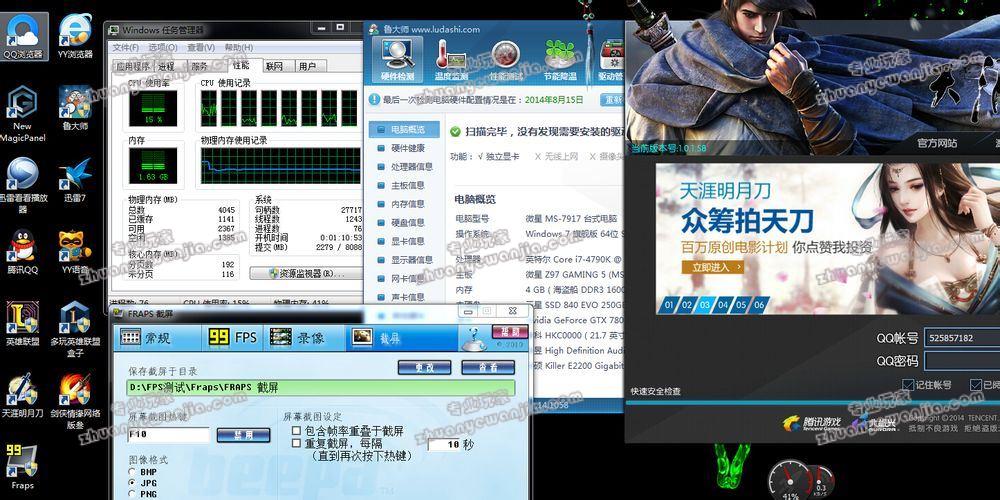Viewport: 1000px width, 500px height.
Task: Select BMP image format radio button
Action: click(x=132, y=472)
